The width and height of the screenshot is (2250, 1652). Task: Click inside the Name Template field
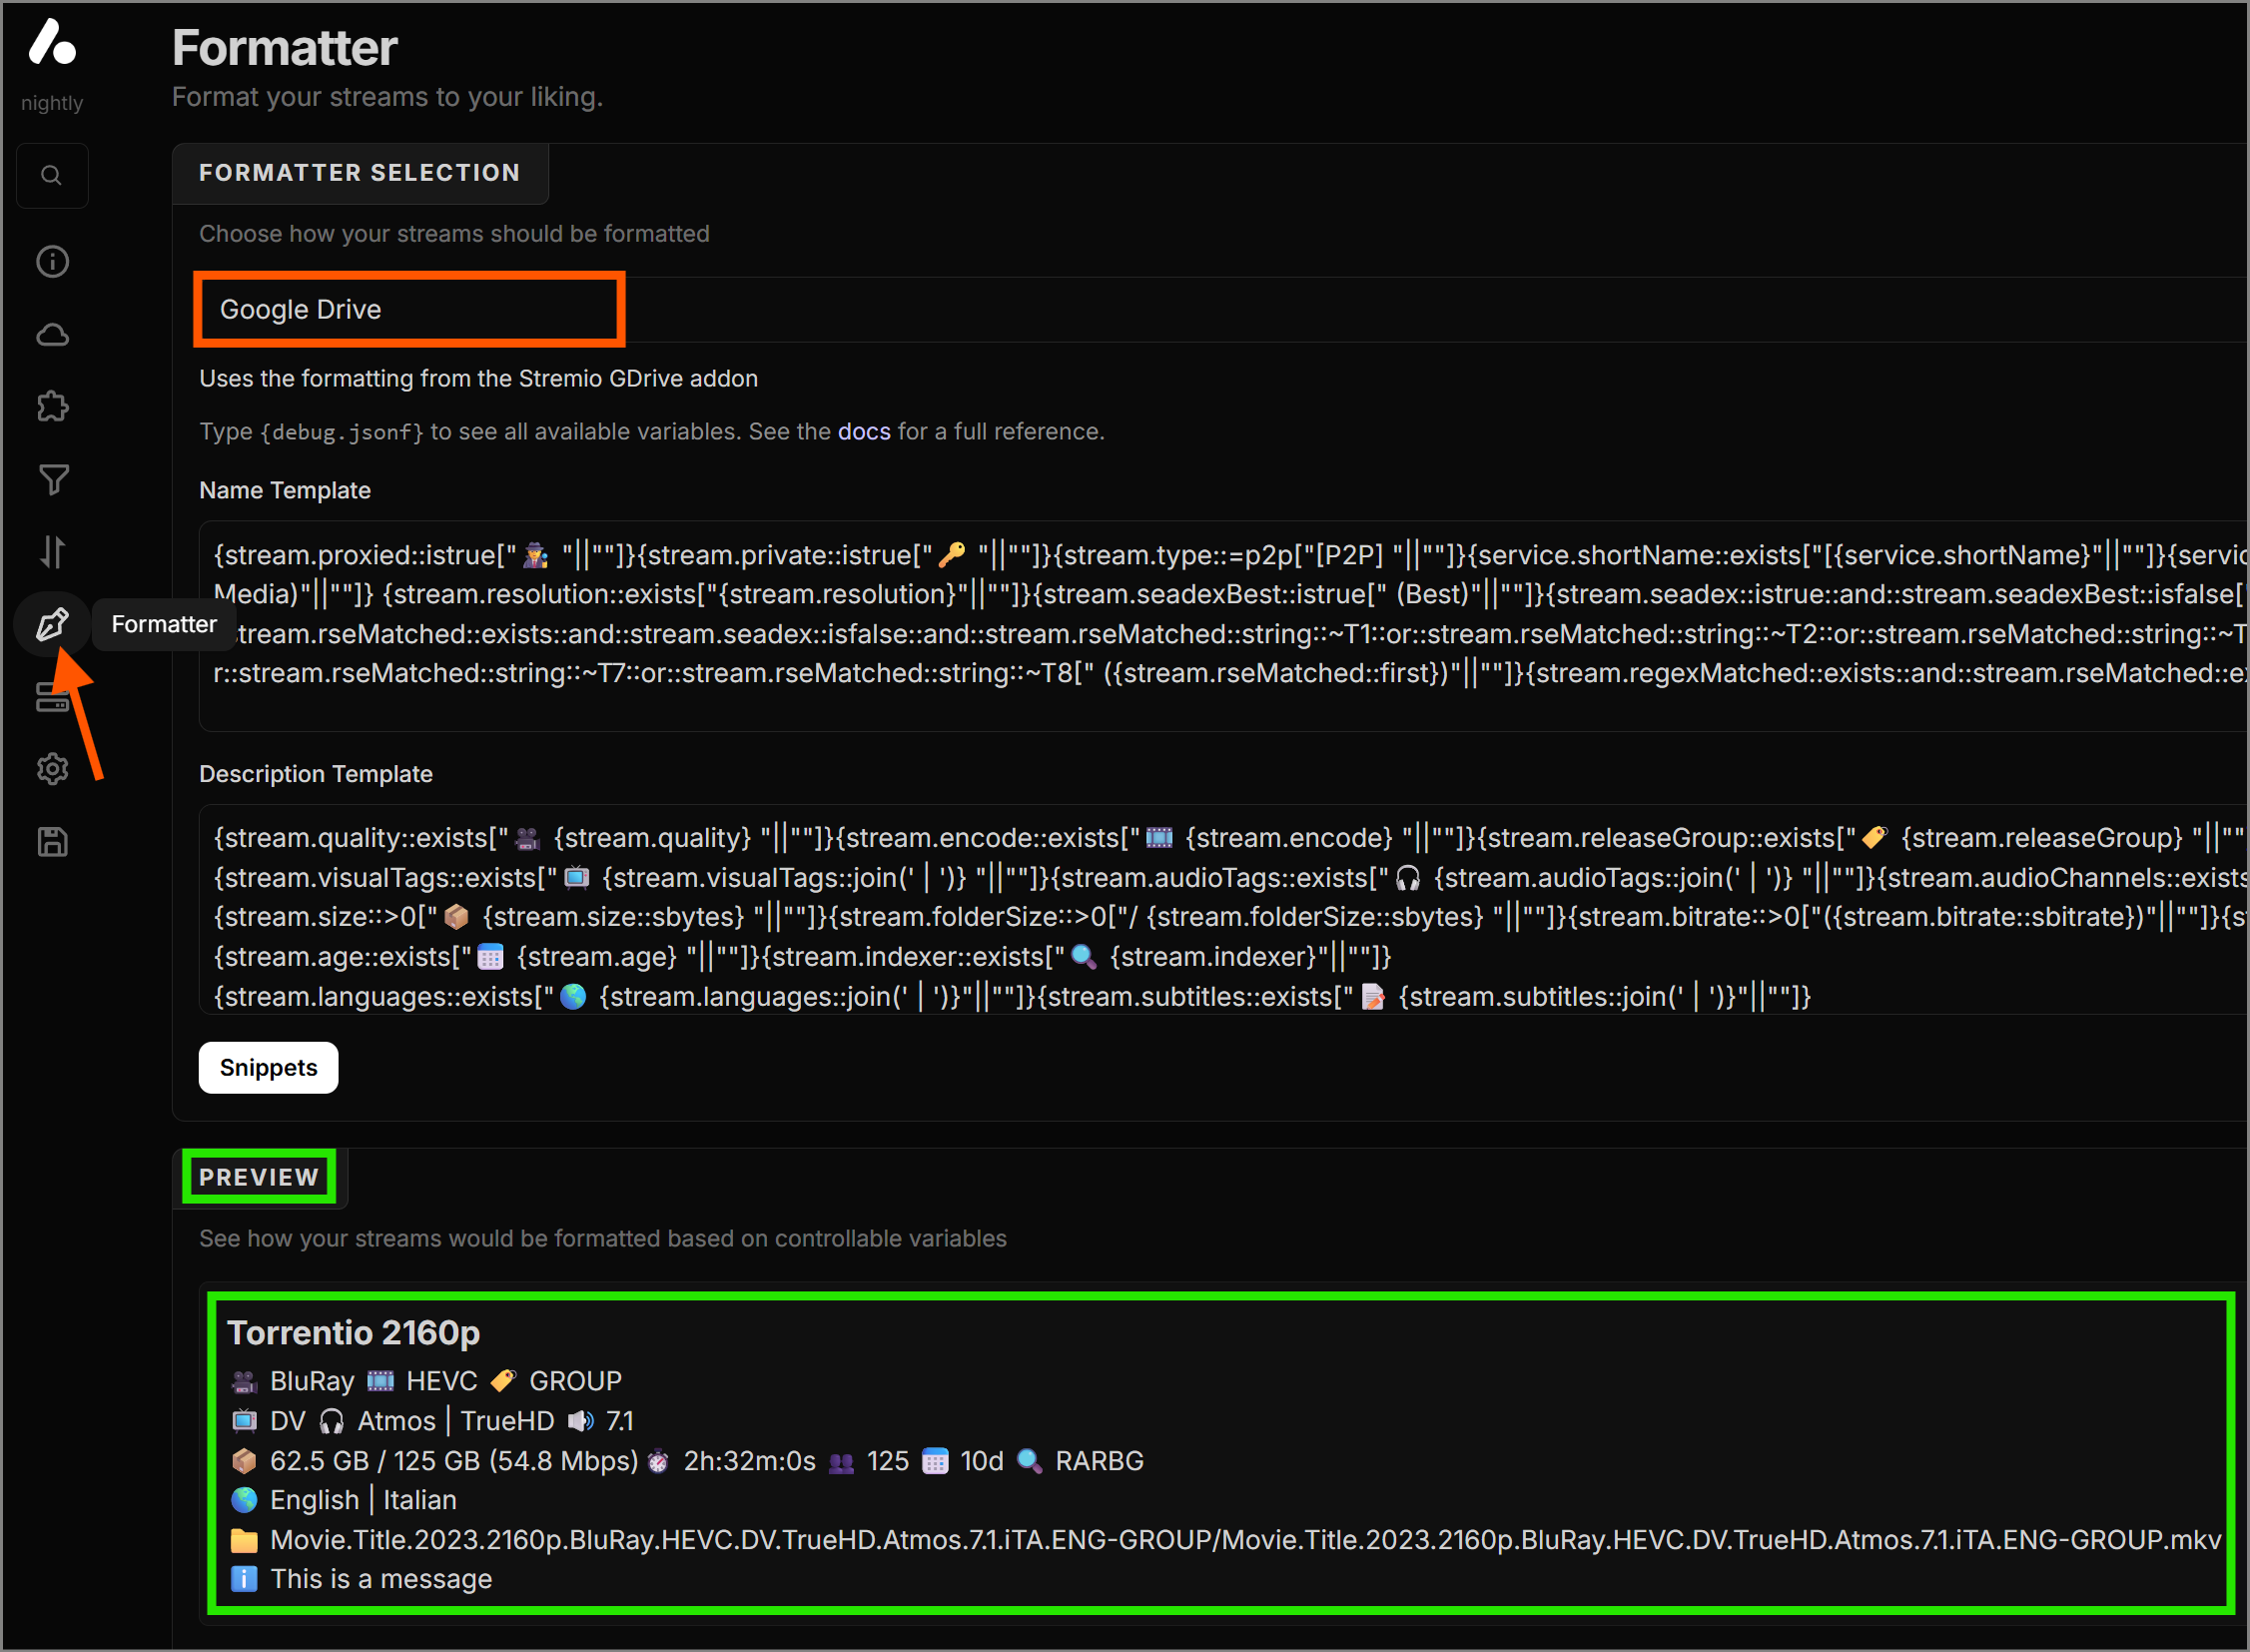coord(1223,626)
